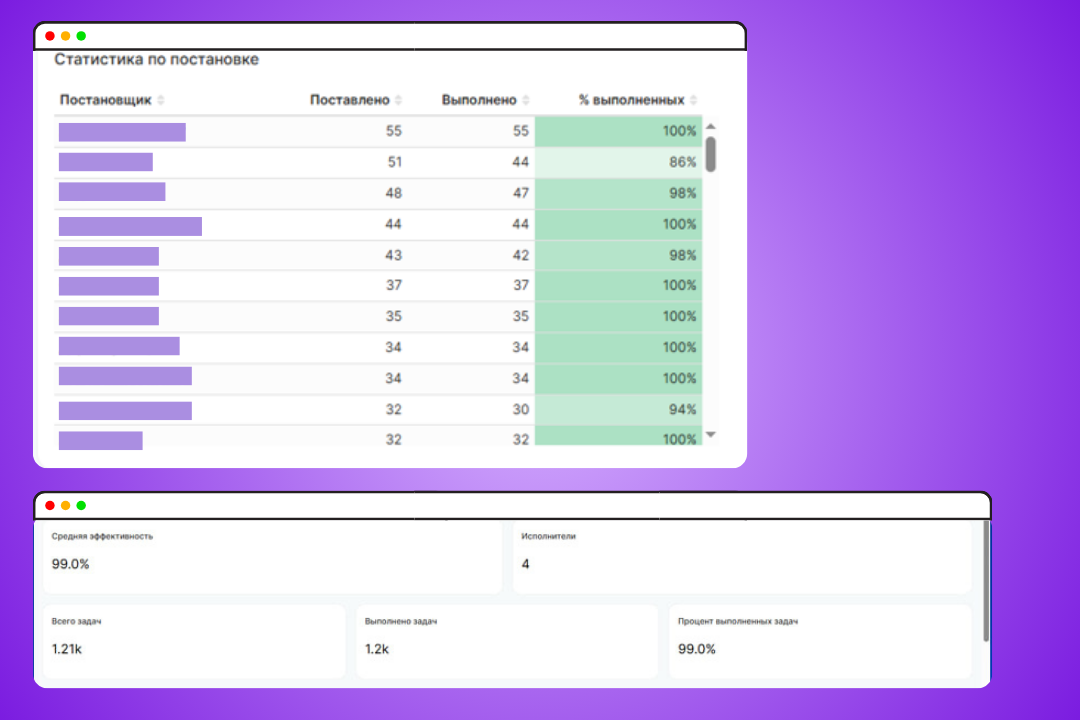This screenshot has height=720, width=1080.
Task: Sort by Постановщик column arrows
Action: click(160, 100)
